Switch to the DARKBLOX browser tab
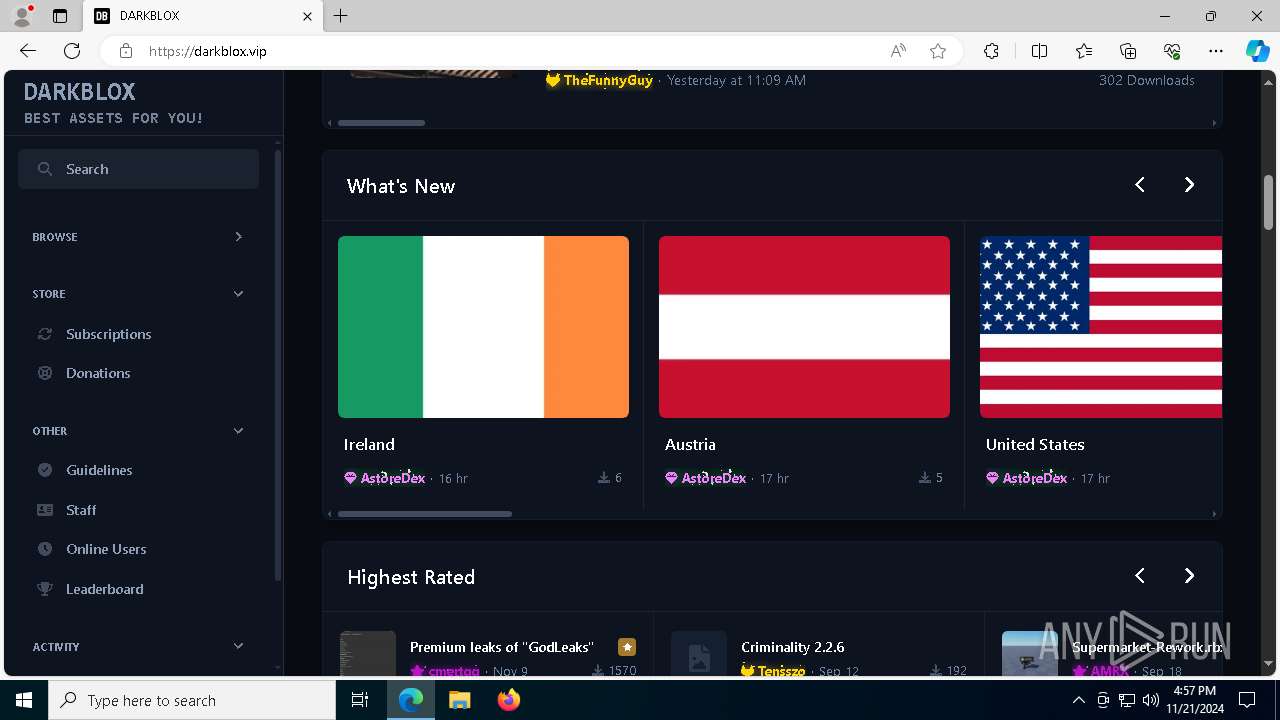This screenshot has height=720, width=1280. point(204,16)
